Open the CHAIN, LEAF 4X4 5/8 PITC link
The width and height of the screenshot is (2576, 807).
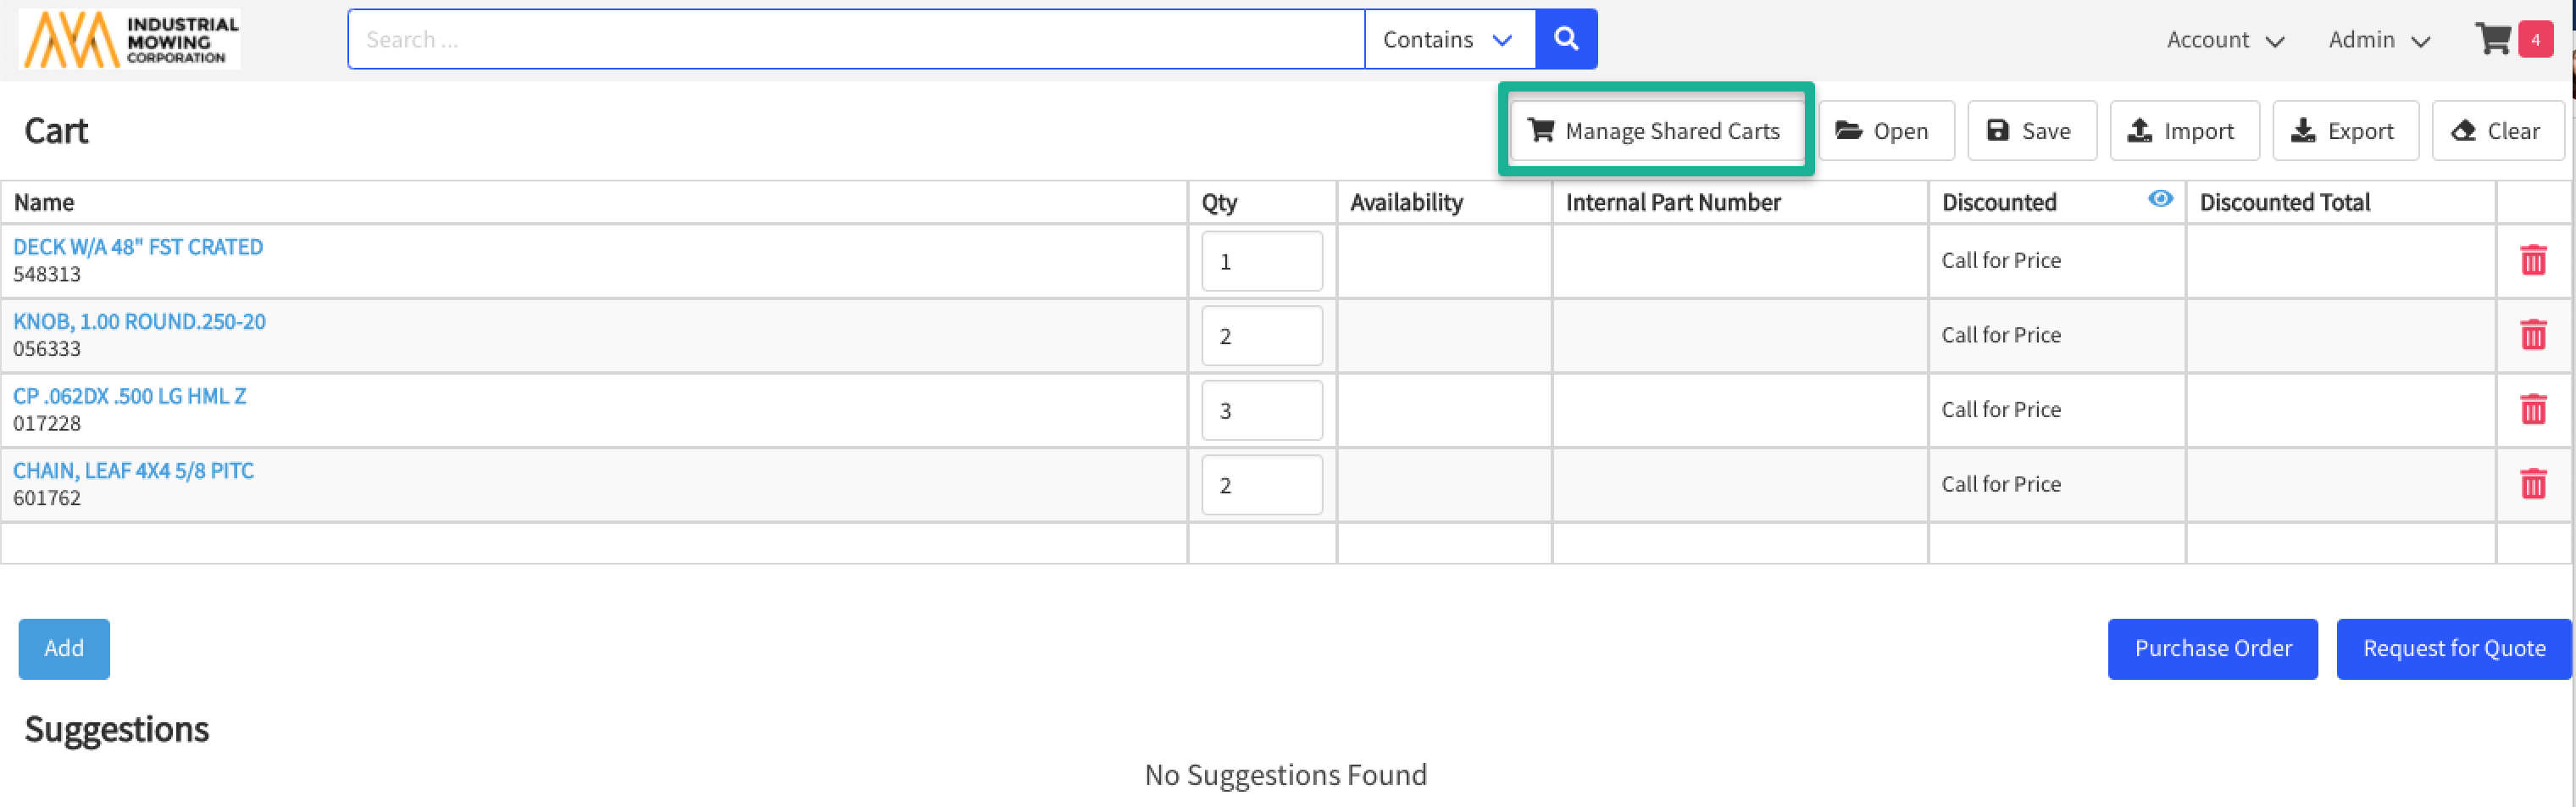click(133, 471)
